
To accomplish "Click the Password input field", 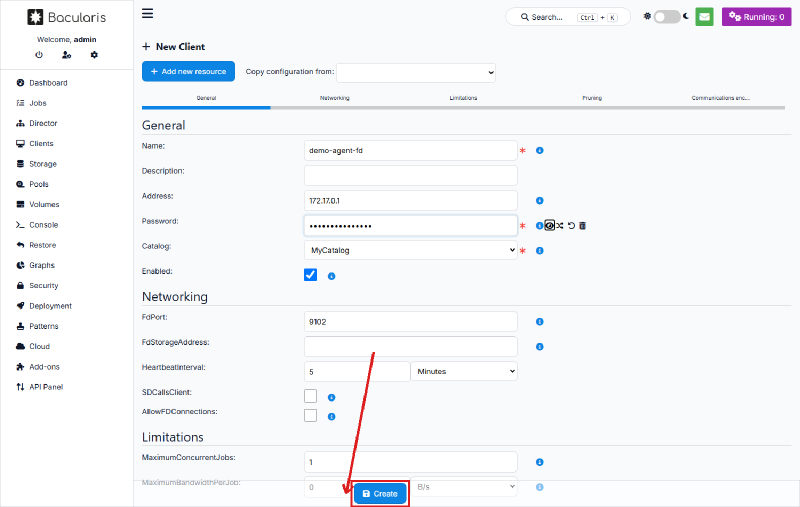I will (411, 225).
